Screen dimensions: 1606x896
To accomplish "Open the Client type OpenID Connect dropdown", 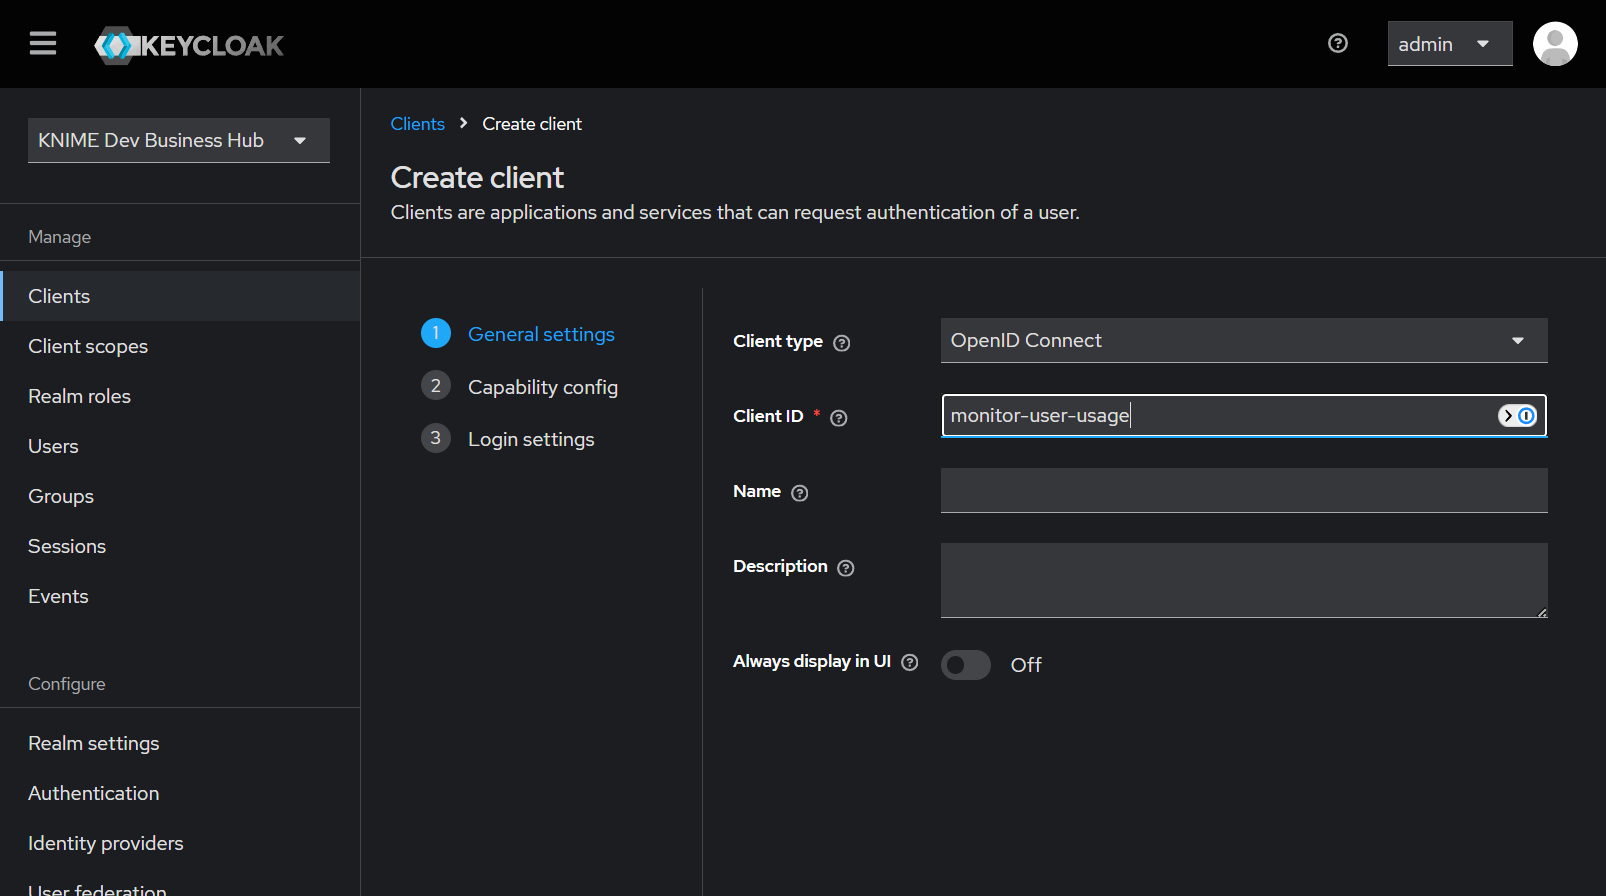I will tap(1243, 341).
